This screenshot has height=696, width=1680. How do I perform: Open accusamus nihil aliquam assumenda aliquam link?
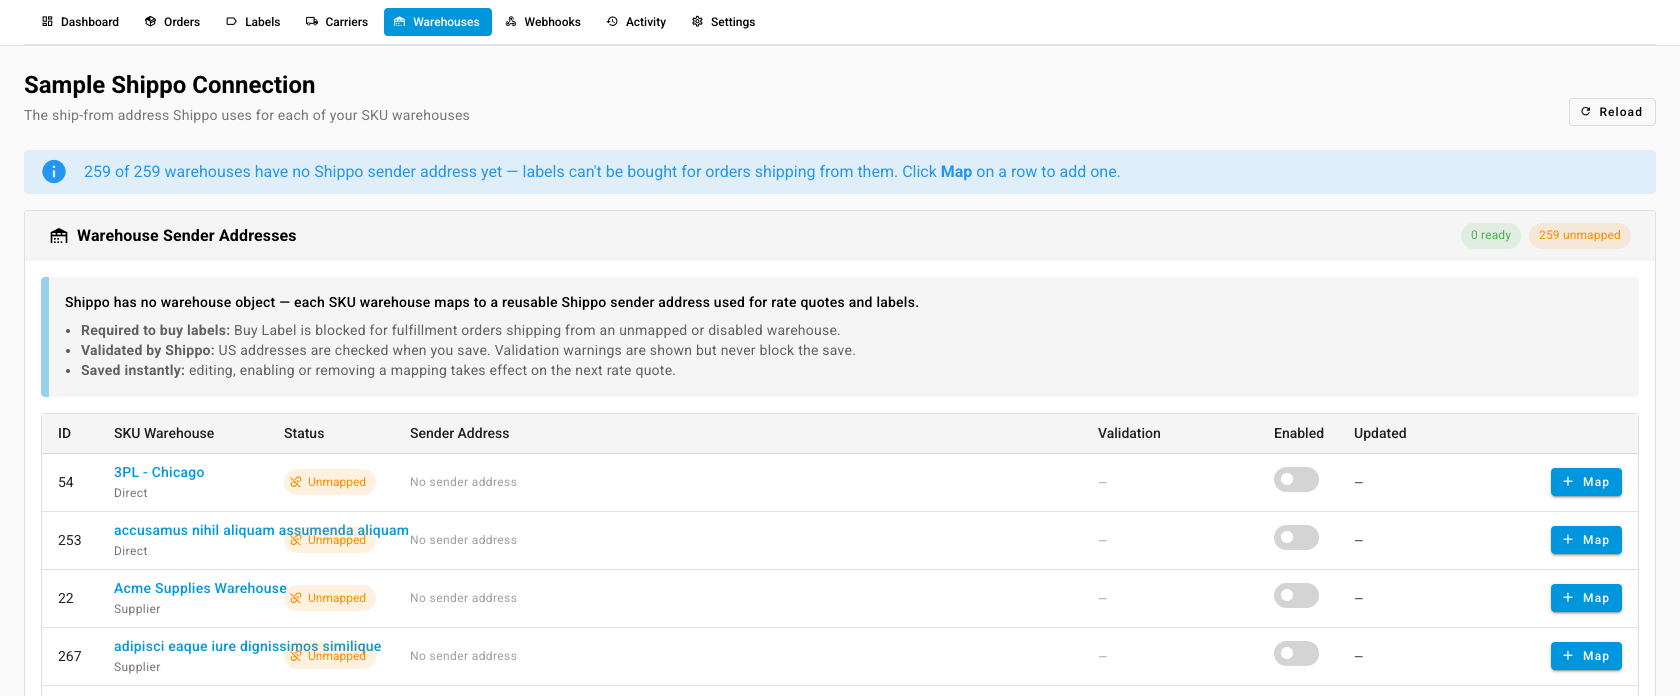[x=261, y=530]
